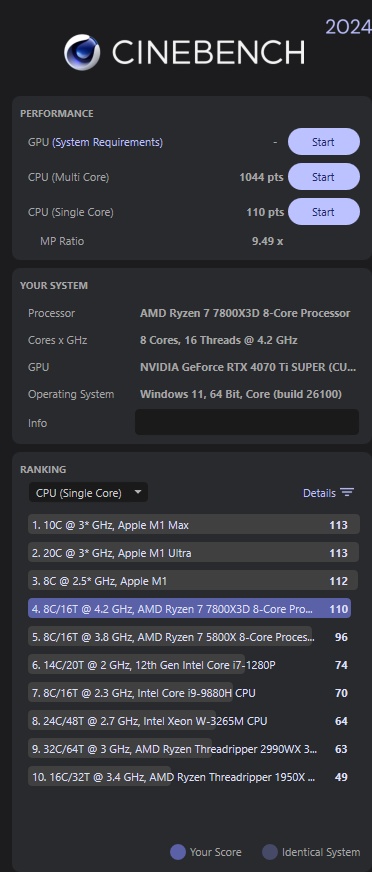The image size is (372, 872).
Task: Select the 8C Apple M1 ranking row
Action: [194, 581]
